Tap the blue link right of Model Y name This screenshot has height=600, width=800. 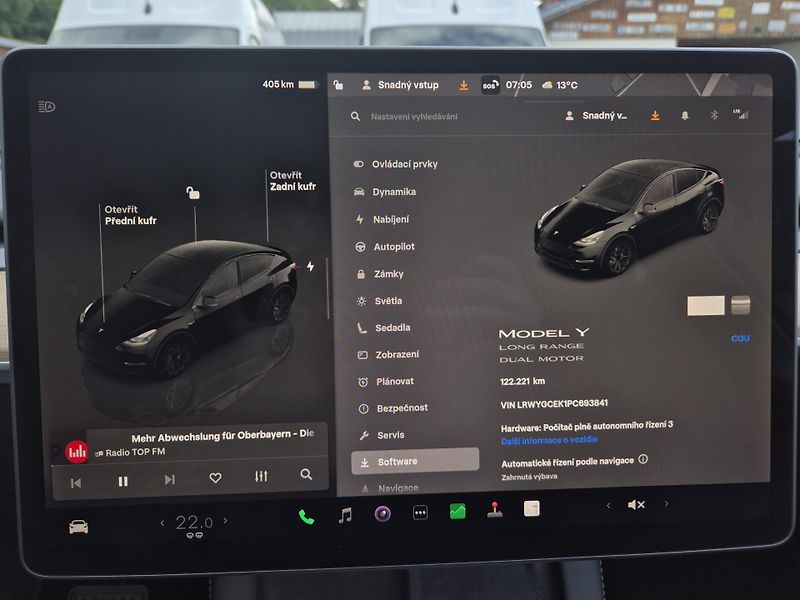point(740,338)
